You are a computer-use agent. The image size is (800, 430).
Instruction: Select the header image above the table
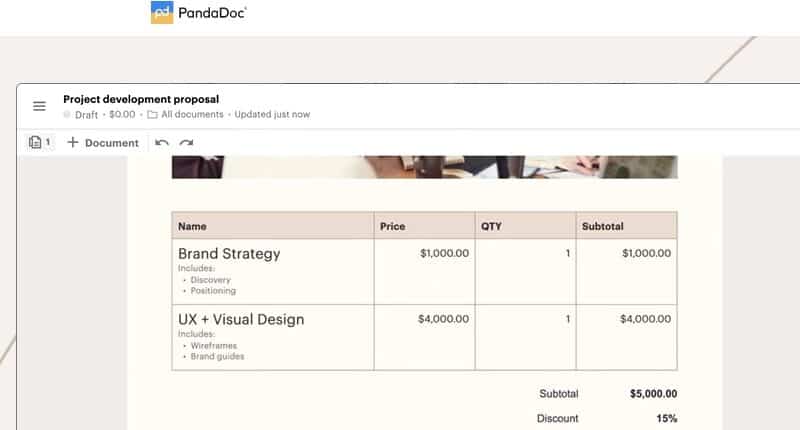[x=424, y=167]
